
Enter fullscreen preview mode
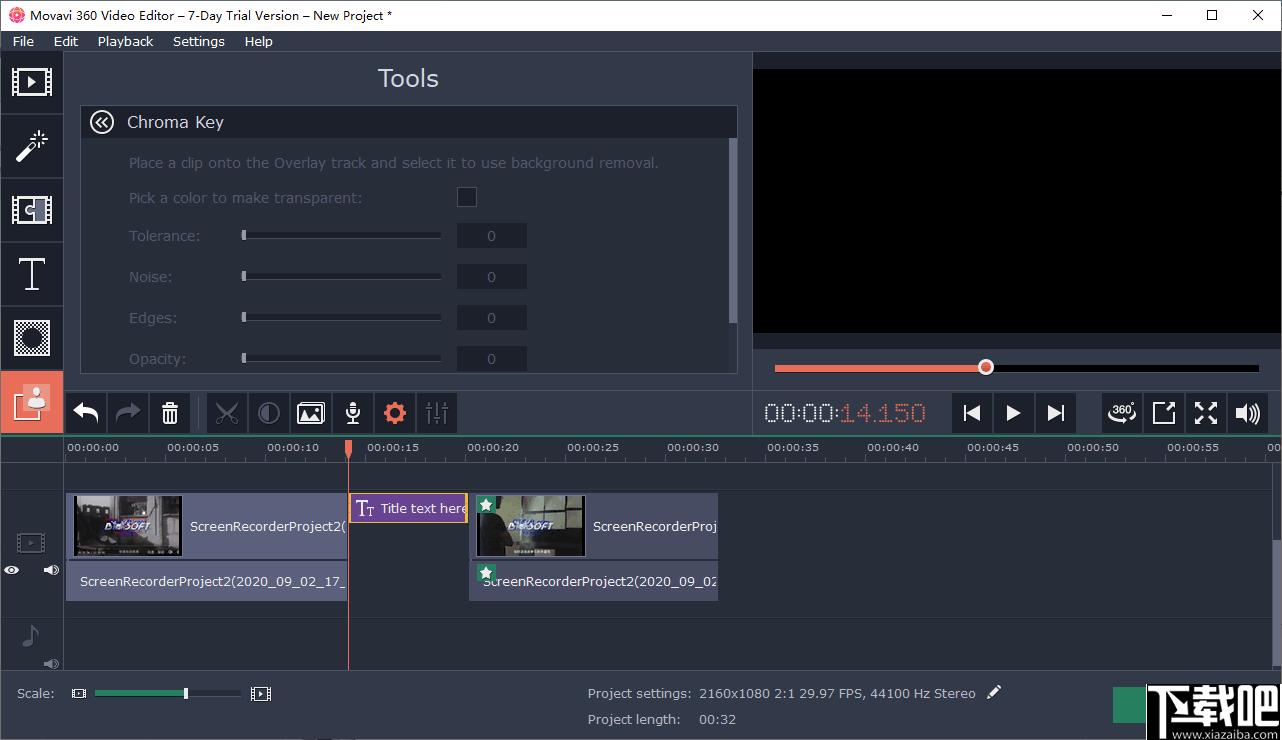pyautogui.click(x=1206, y=413)
